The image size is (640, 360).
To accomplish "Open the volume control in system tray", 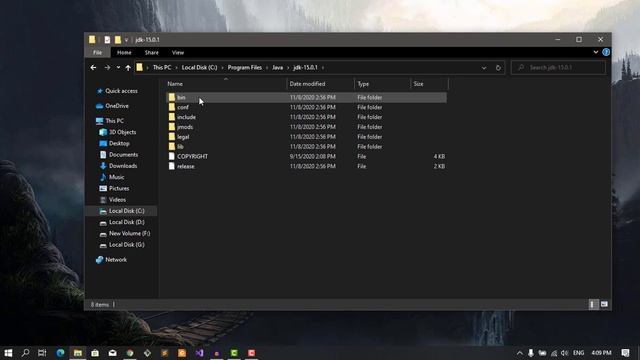I will tap(564, 353).
